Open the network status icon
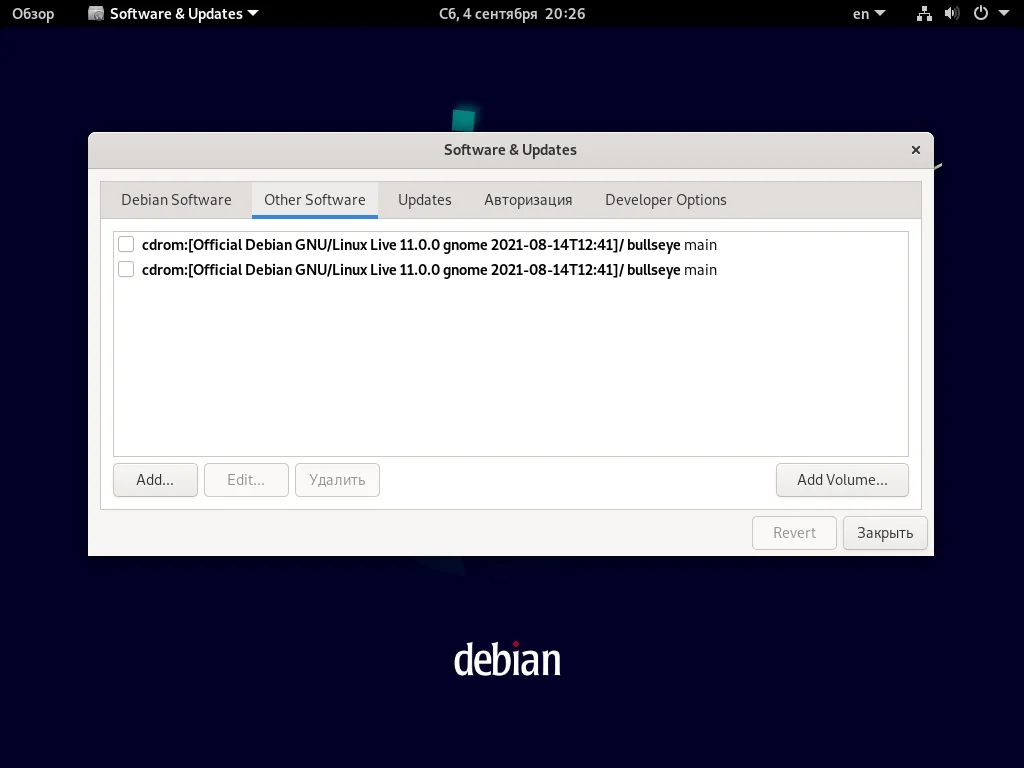 coord(924,13)
